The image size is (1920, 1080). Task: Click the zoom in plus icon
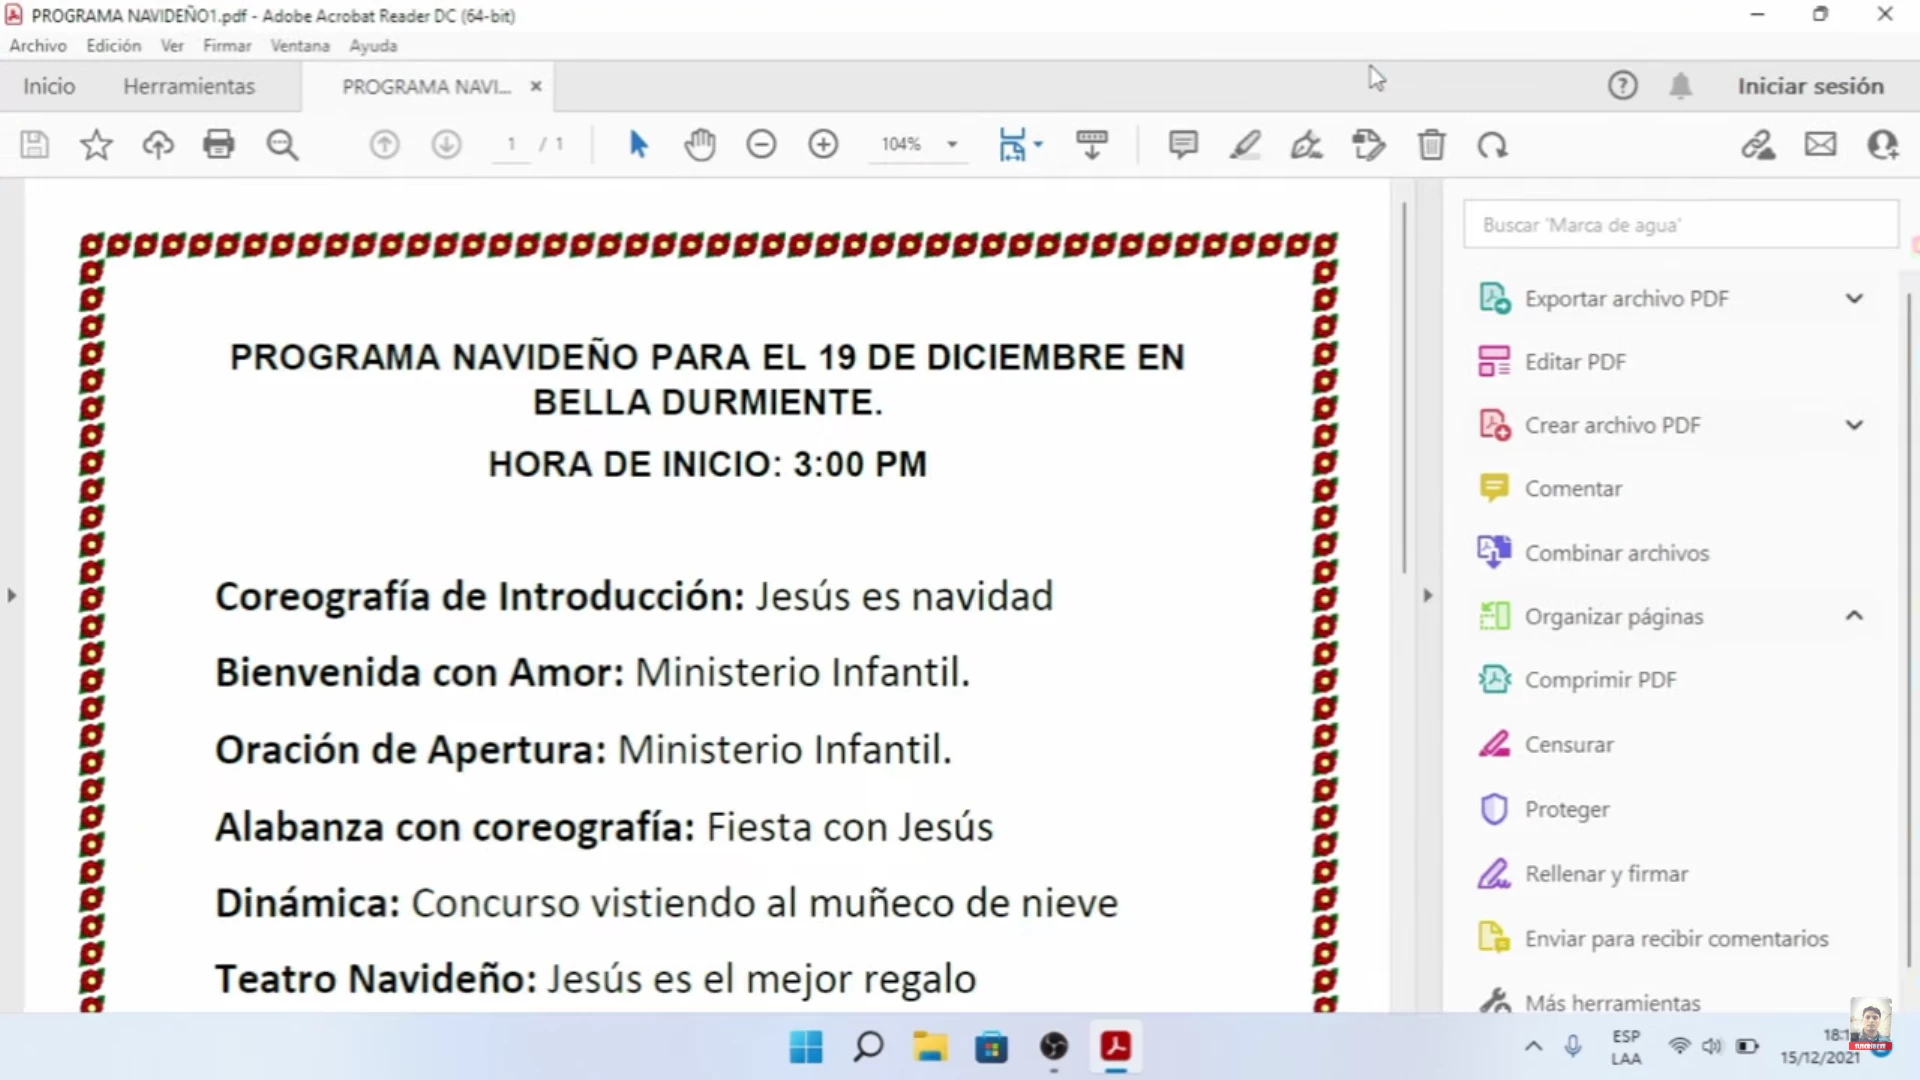tap(823, 145)
